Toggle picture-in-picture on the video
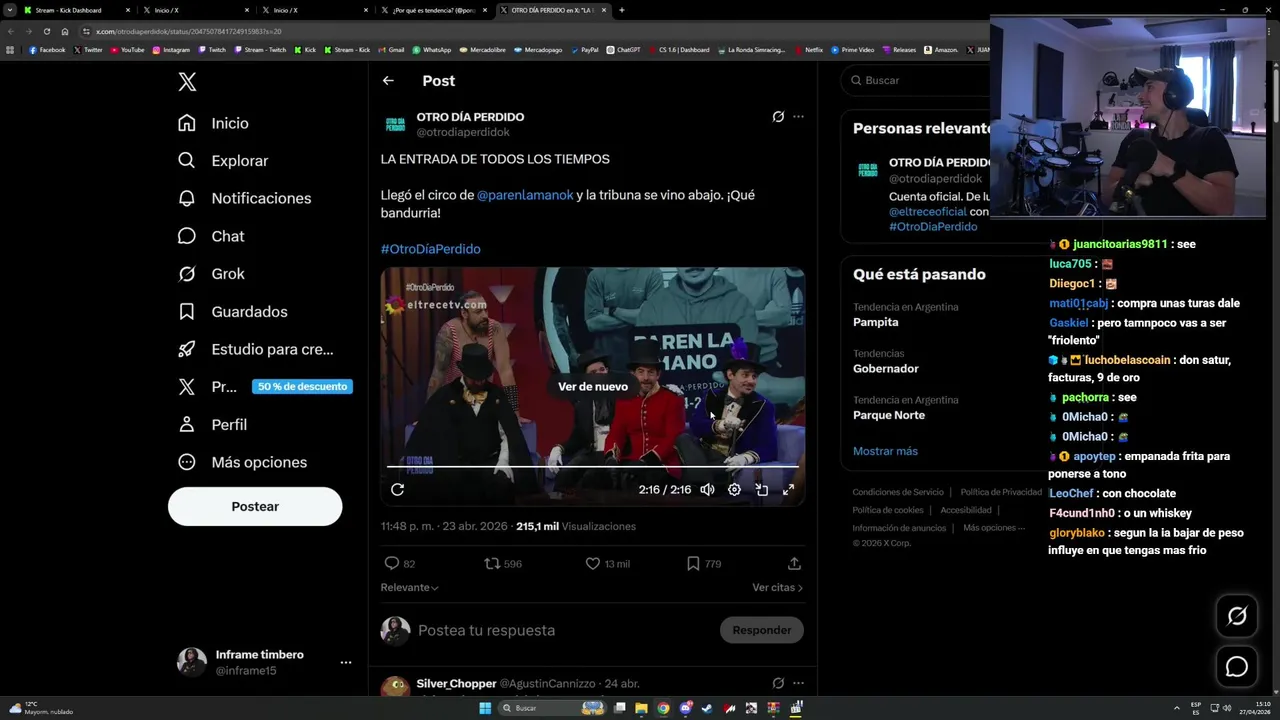This screenshot has height=720, width=1280. (x=761, y=490)
